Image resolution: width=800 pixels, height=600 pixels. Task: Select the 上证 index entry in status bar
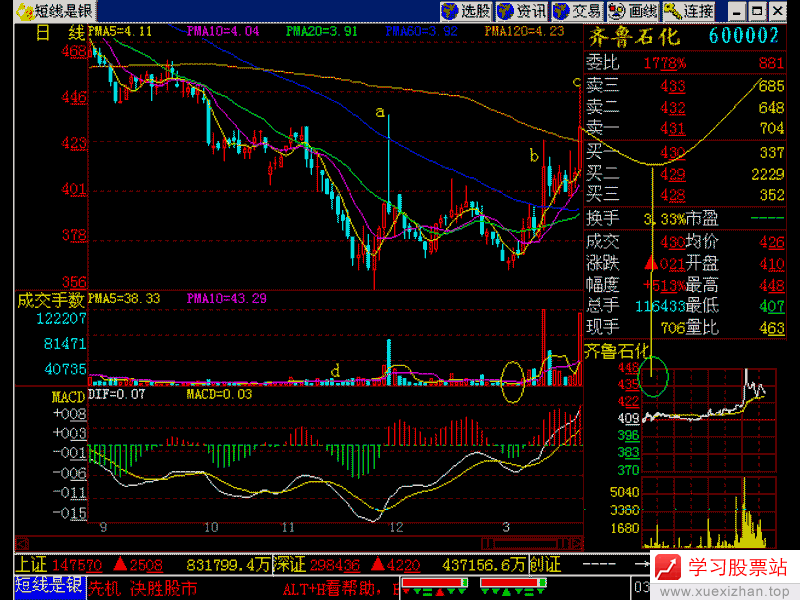pos(31,564)
